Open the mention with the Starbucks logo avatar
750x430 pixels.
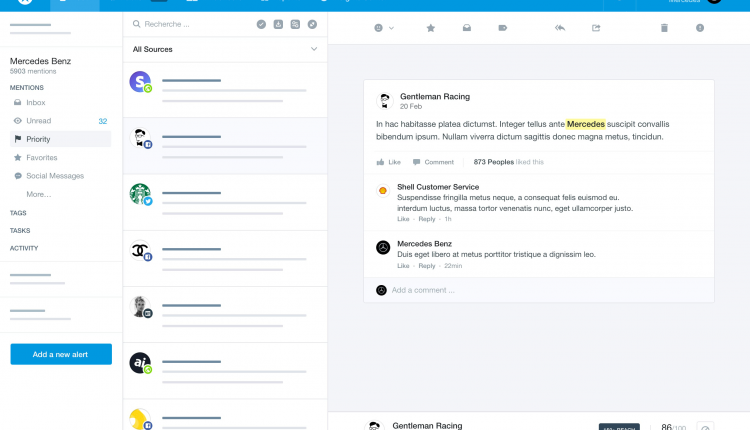point(225,202)
